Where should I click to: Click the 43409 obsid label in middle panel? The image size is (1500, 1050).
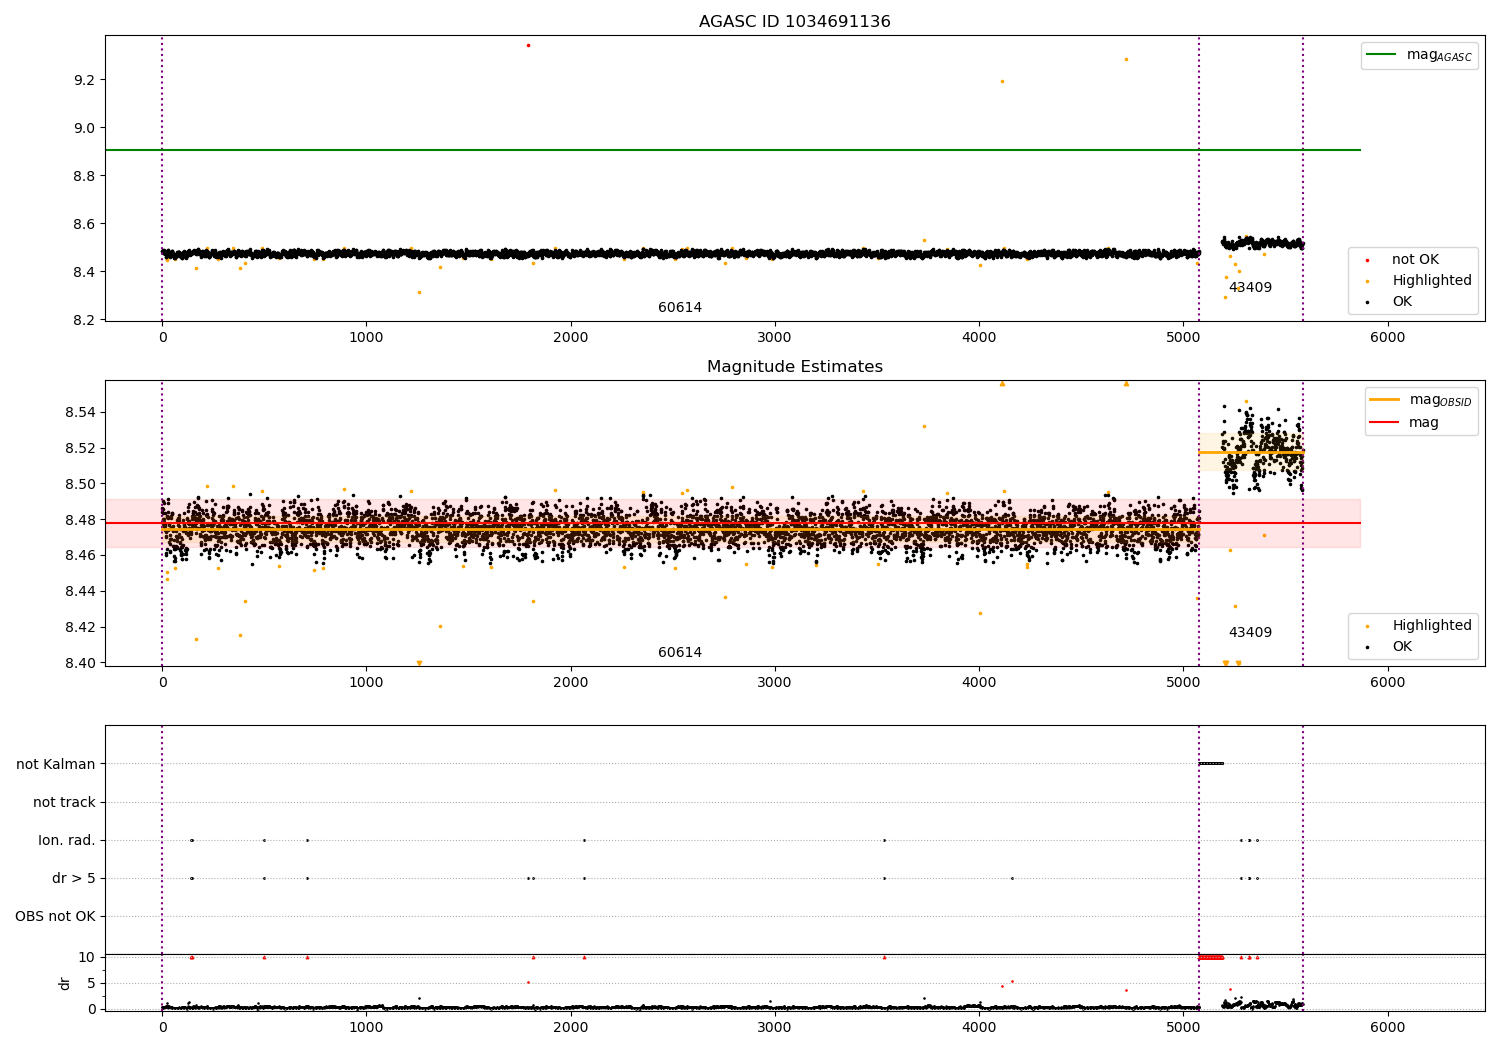pyautogui.click(x=1250, y=633)
